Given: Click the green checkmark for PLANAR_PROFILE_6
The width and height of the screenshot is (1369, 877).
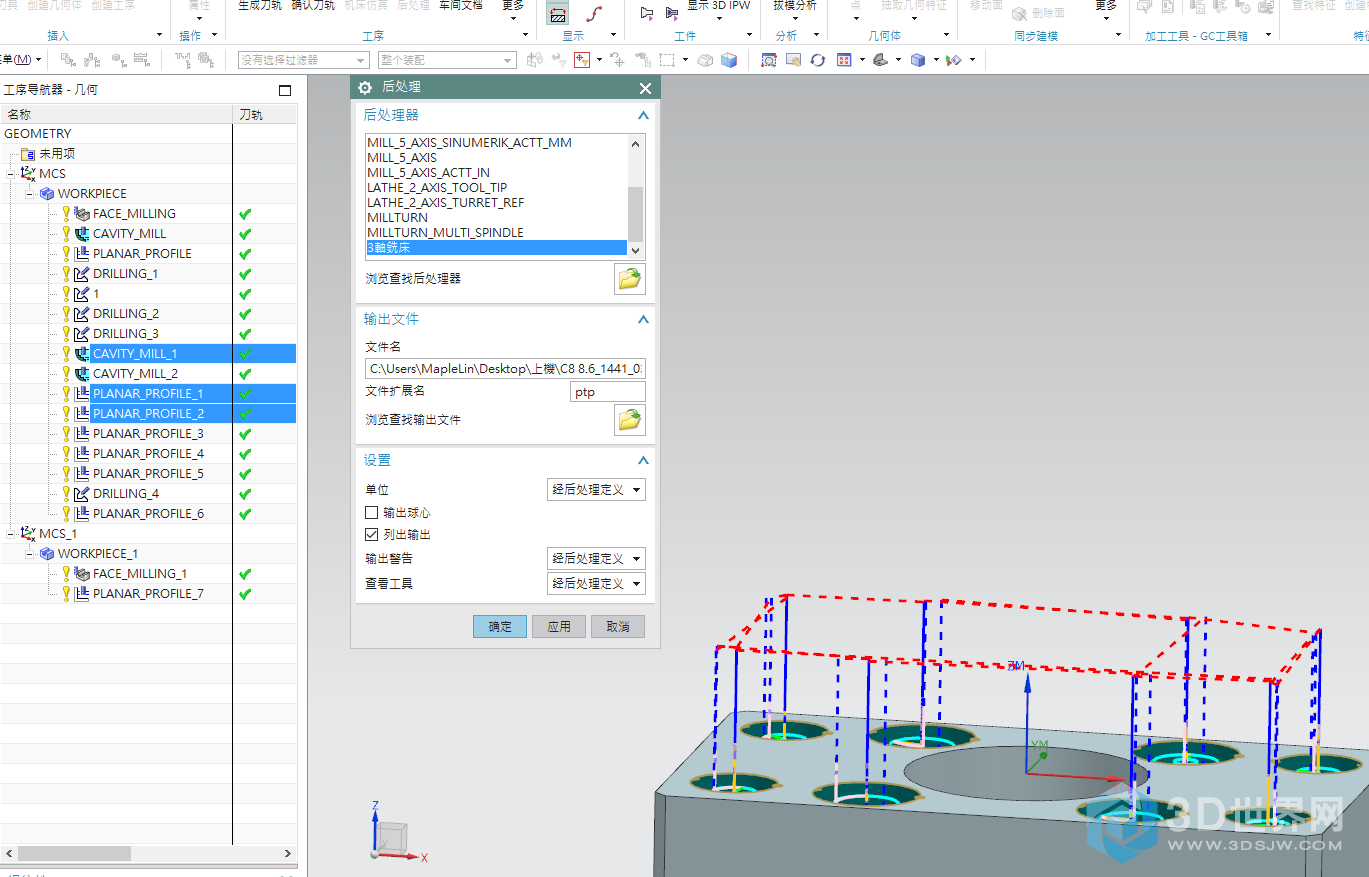Looking at the screenshot, I should (245, 514).
